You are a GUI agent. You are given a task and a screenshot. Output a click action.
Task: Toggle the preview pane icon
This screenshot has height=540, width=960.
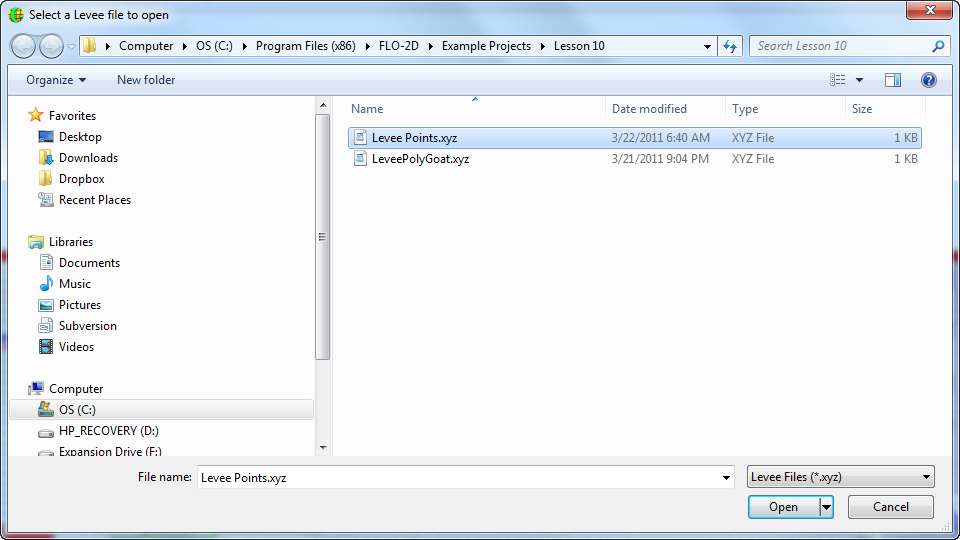893,80
